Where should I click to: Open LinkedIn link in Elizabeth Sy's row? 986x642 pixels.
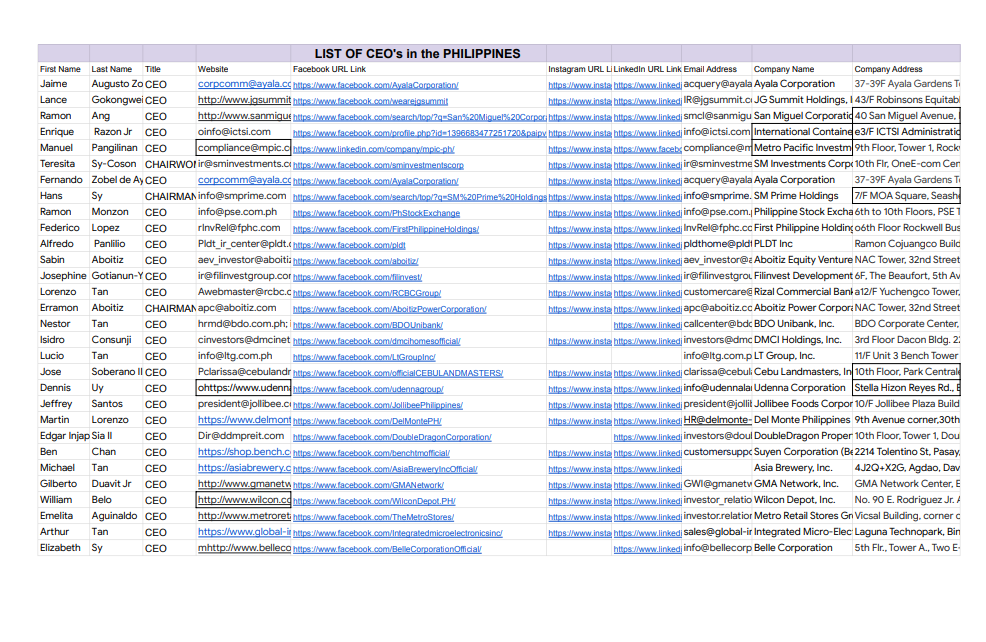click(647, 549)
